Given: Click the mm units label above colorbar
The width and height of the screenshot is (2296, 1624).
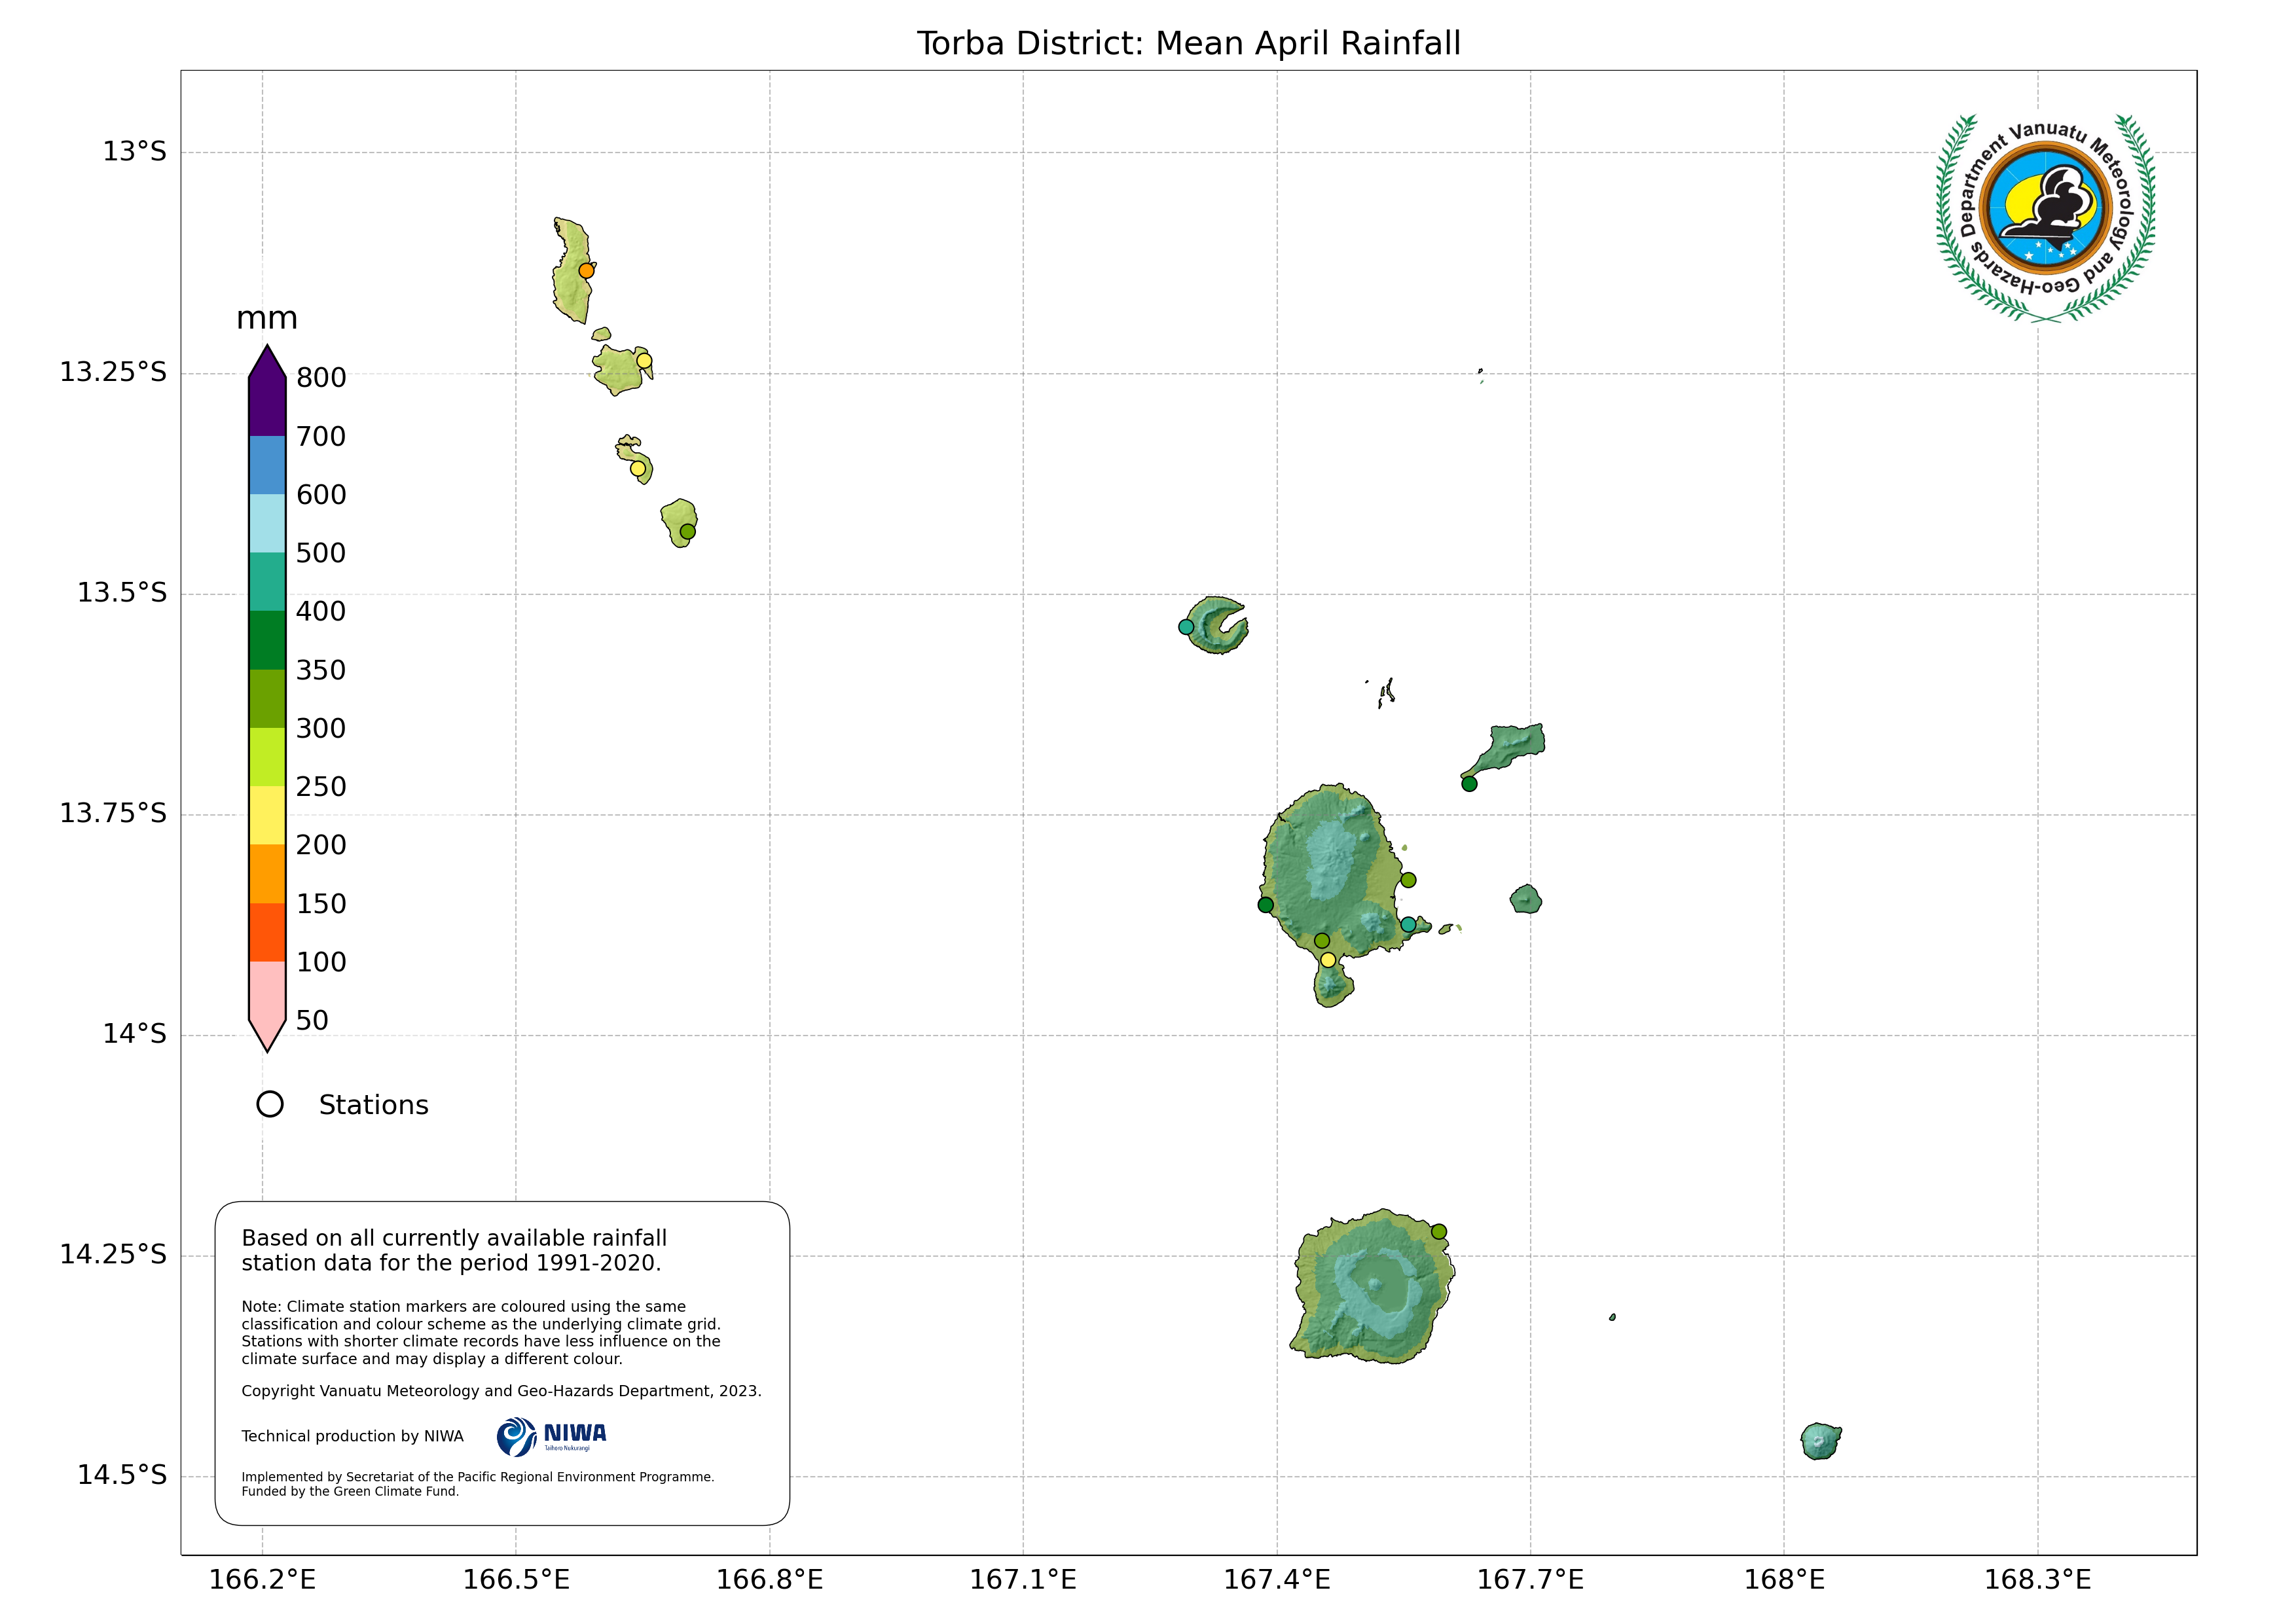Looking at the screenshot, I should pos(267,318).
